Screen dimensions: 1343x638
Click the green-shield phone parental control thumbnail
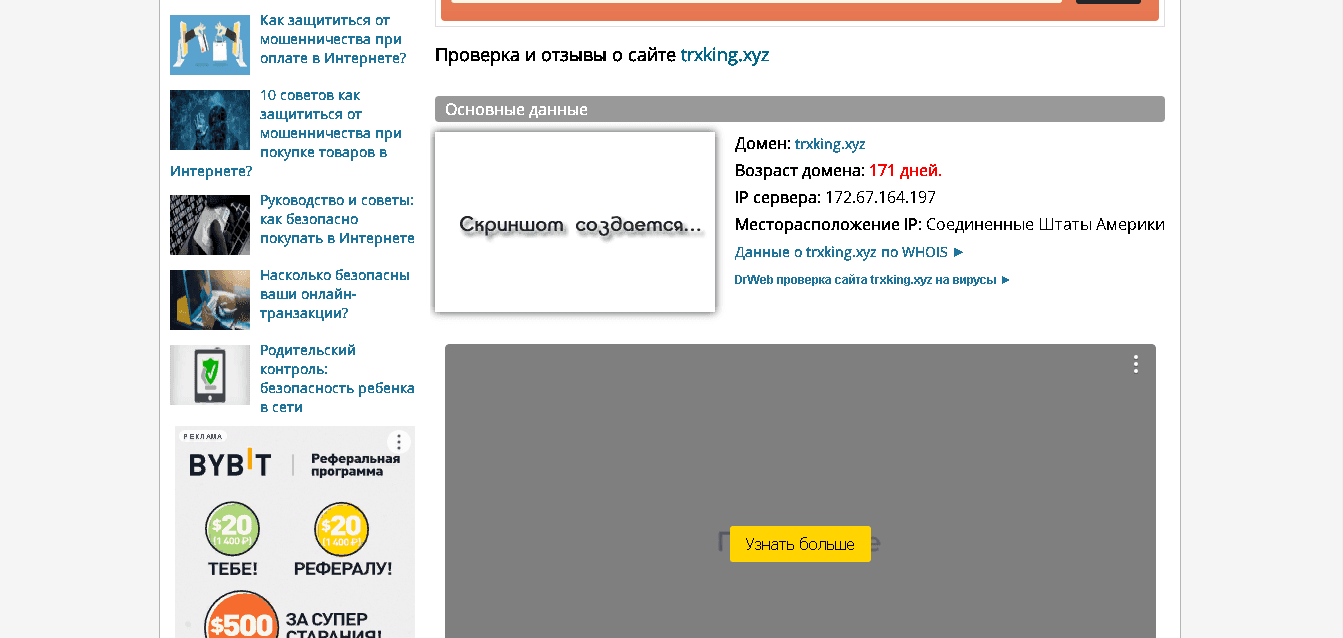click(x=209, y=375)
